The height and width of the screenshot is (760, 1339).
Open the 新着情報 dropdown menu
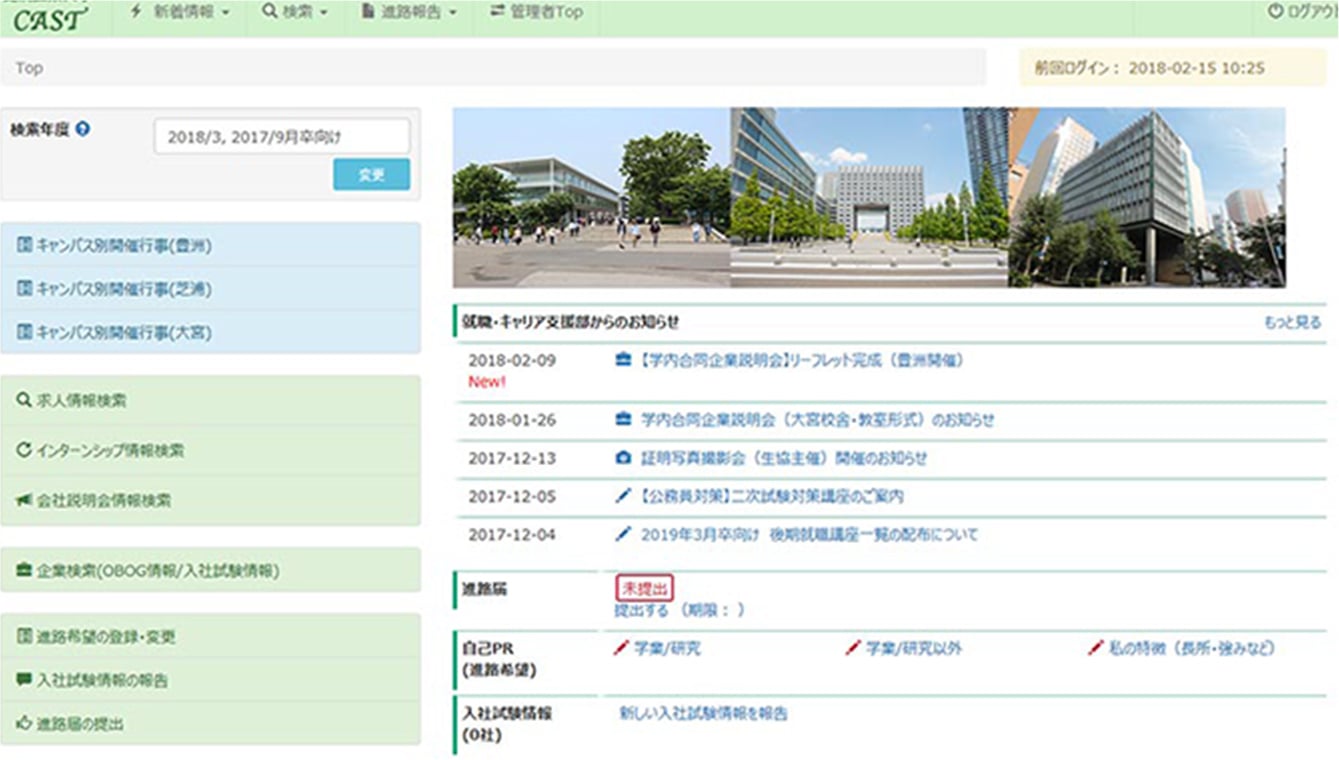180,13
